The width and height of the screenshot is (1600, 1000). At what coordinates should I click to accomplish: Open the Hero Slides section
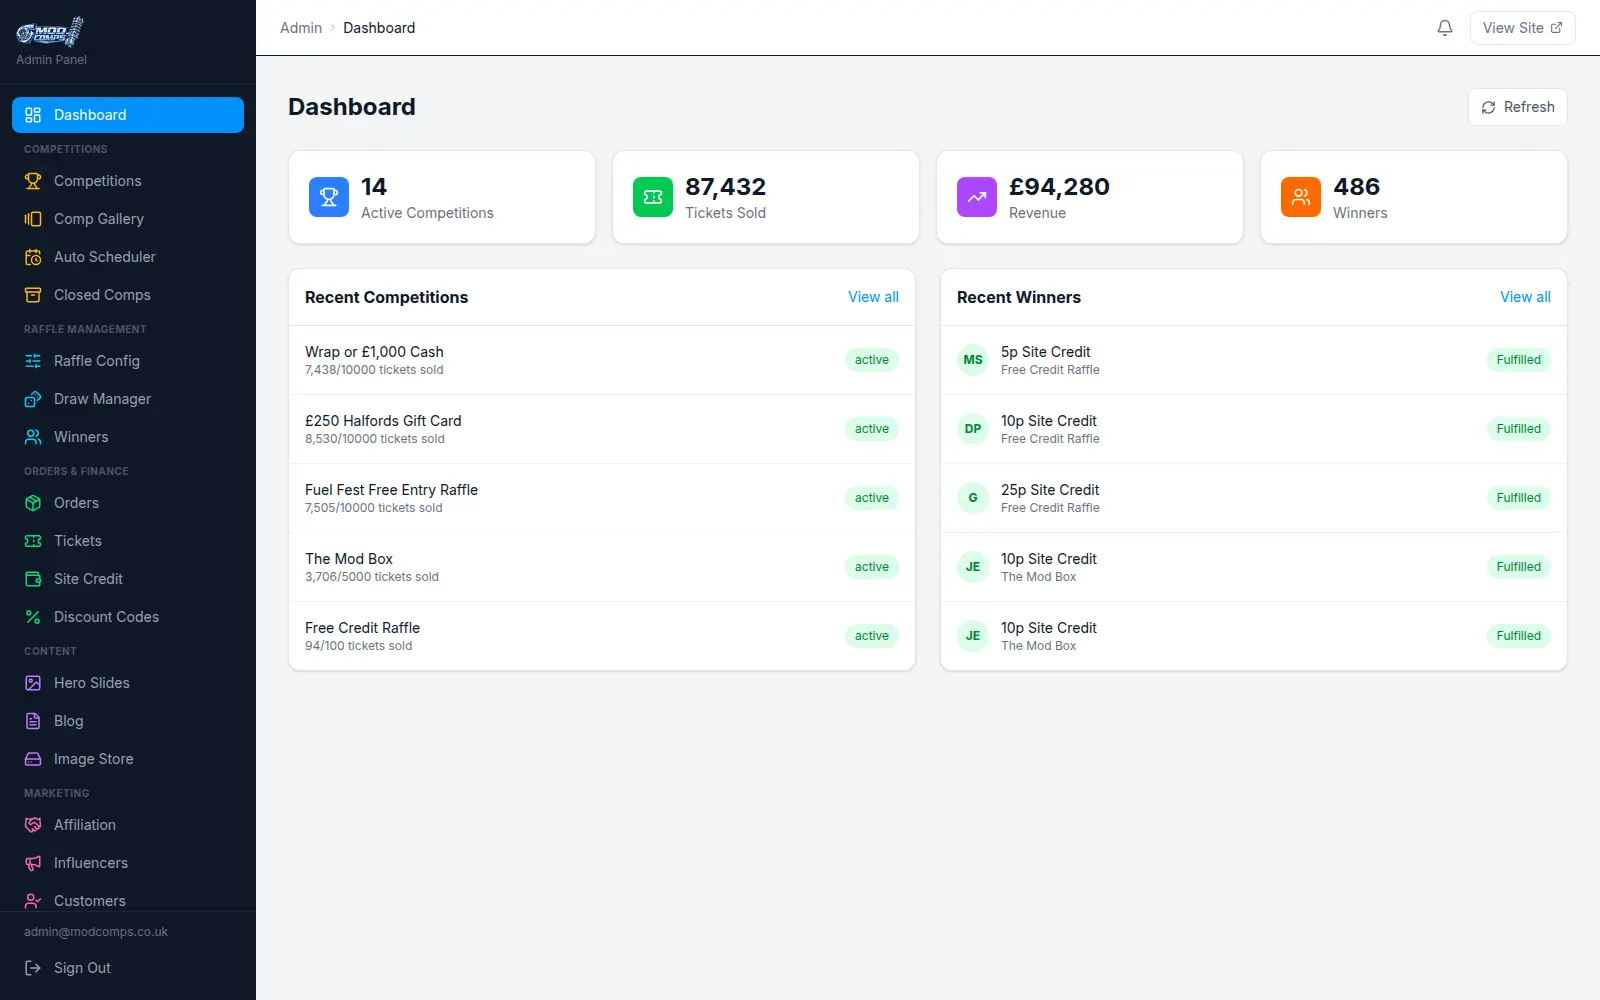[x=128, y=683]
